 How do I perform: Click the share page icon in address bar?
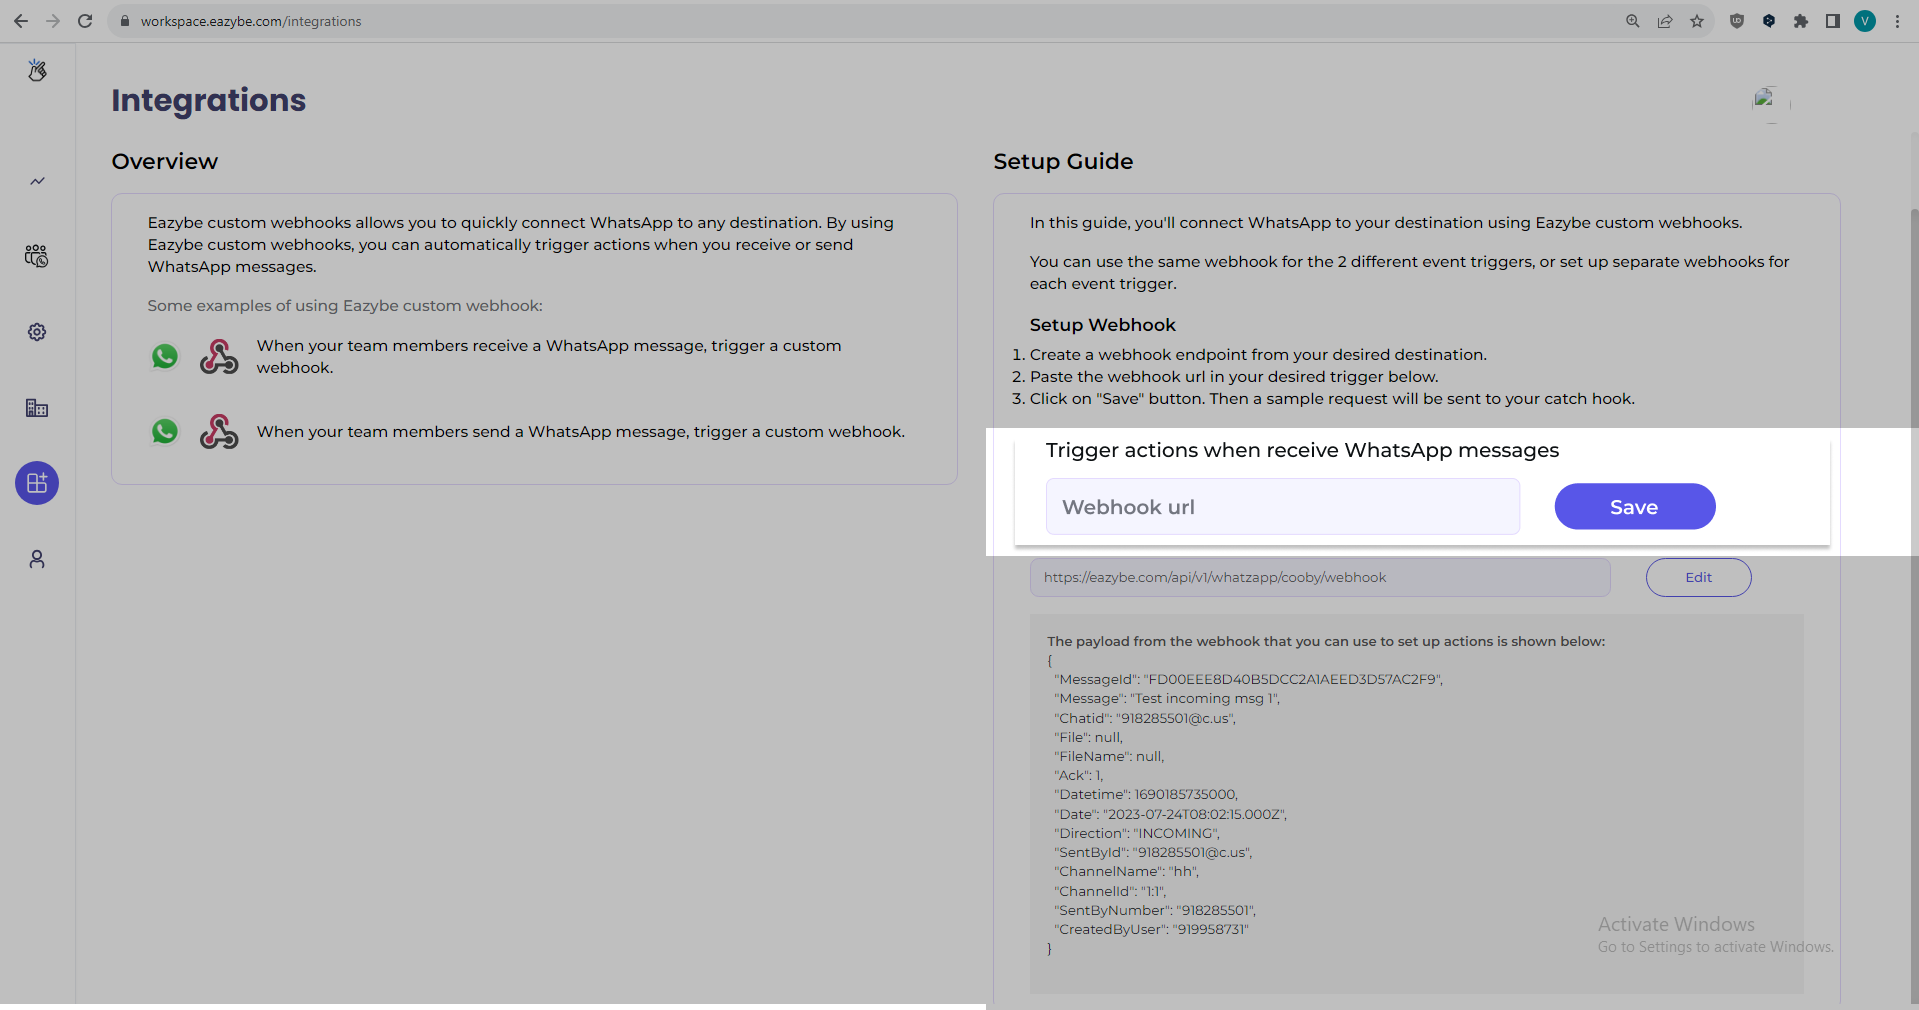coord(1665,21)
